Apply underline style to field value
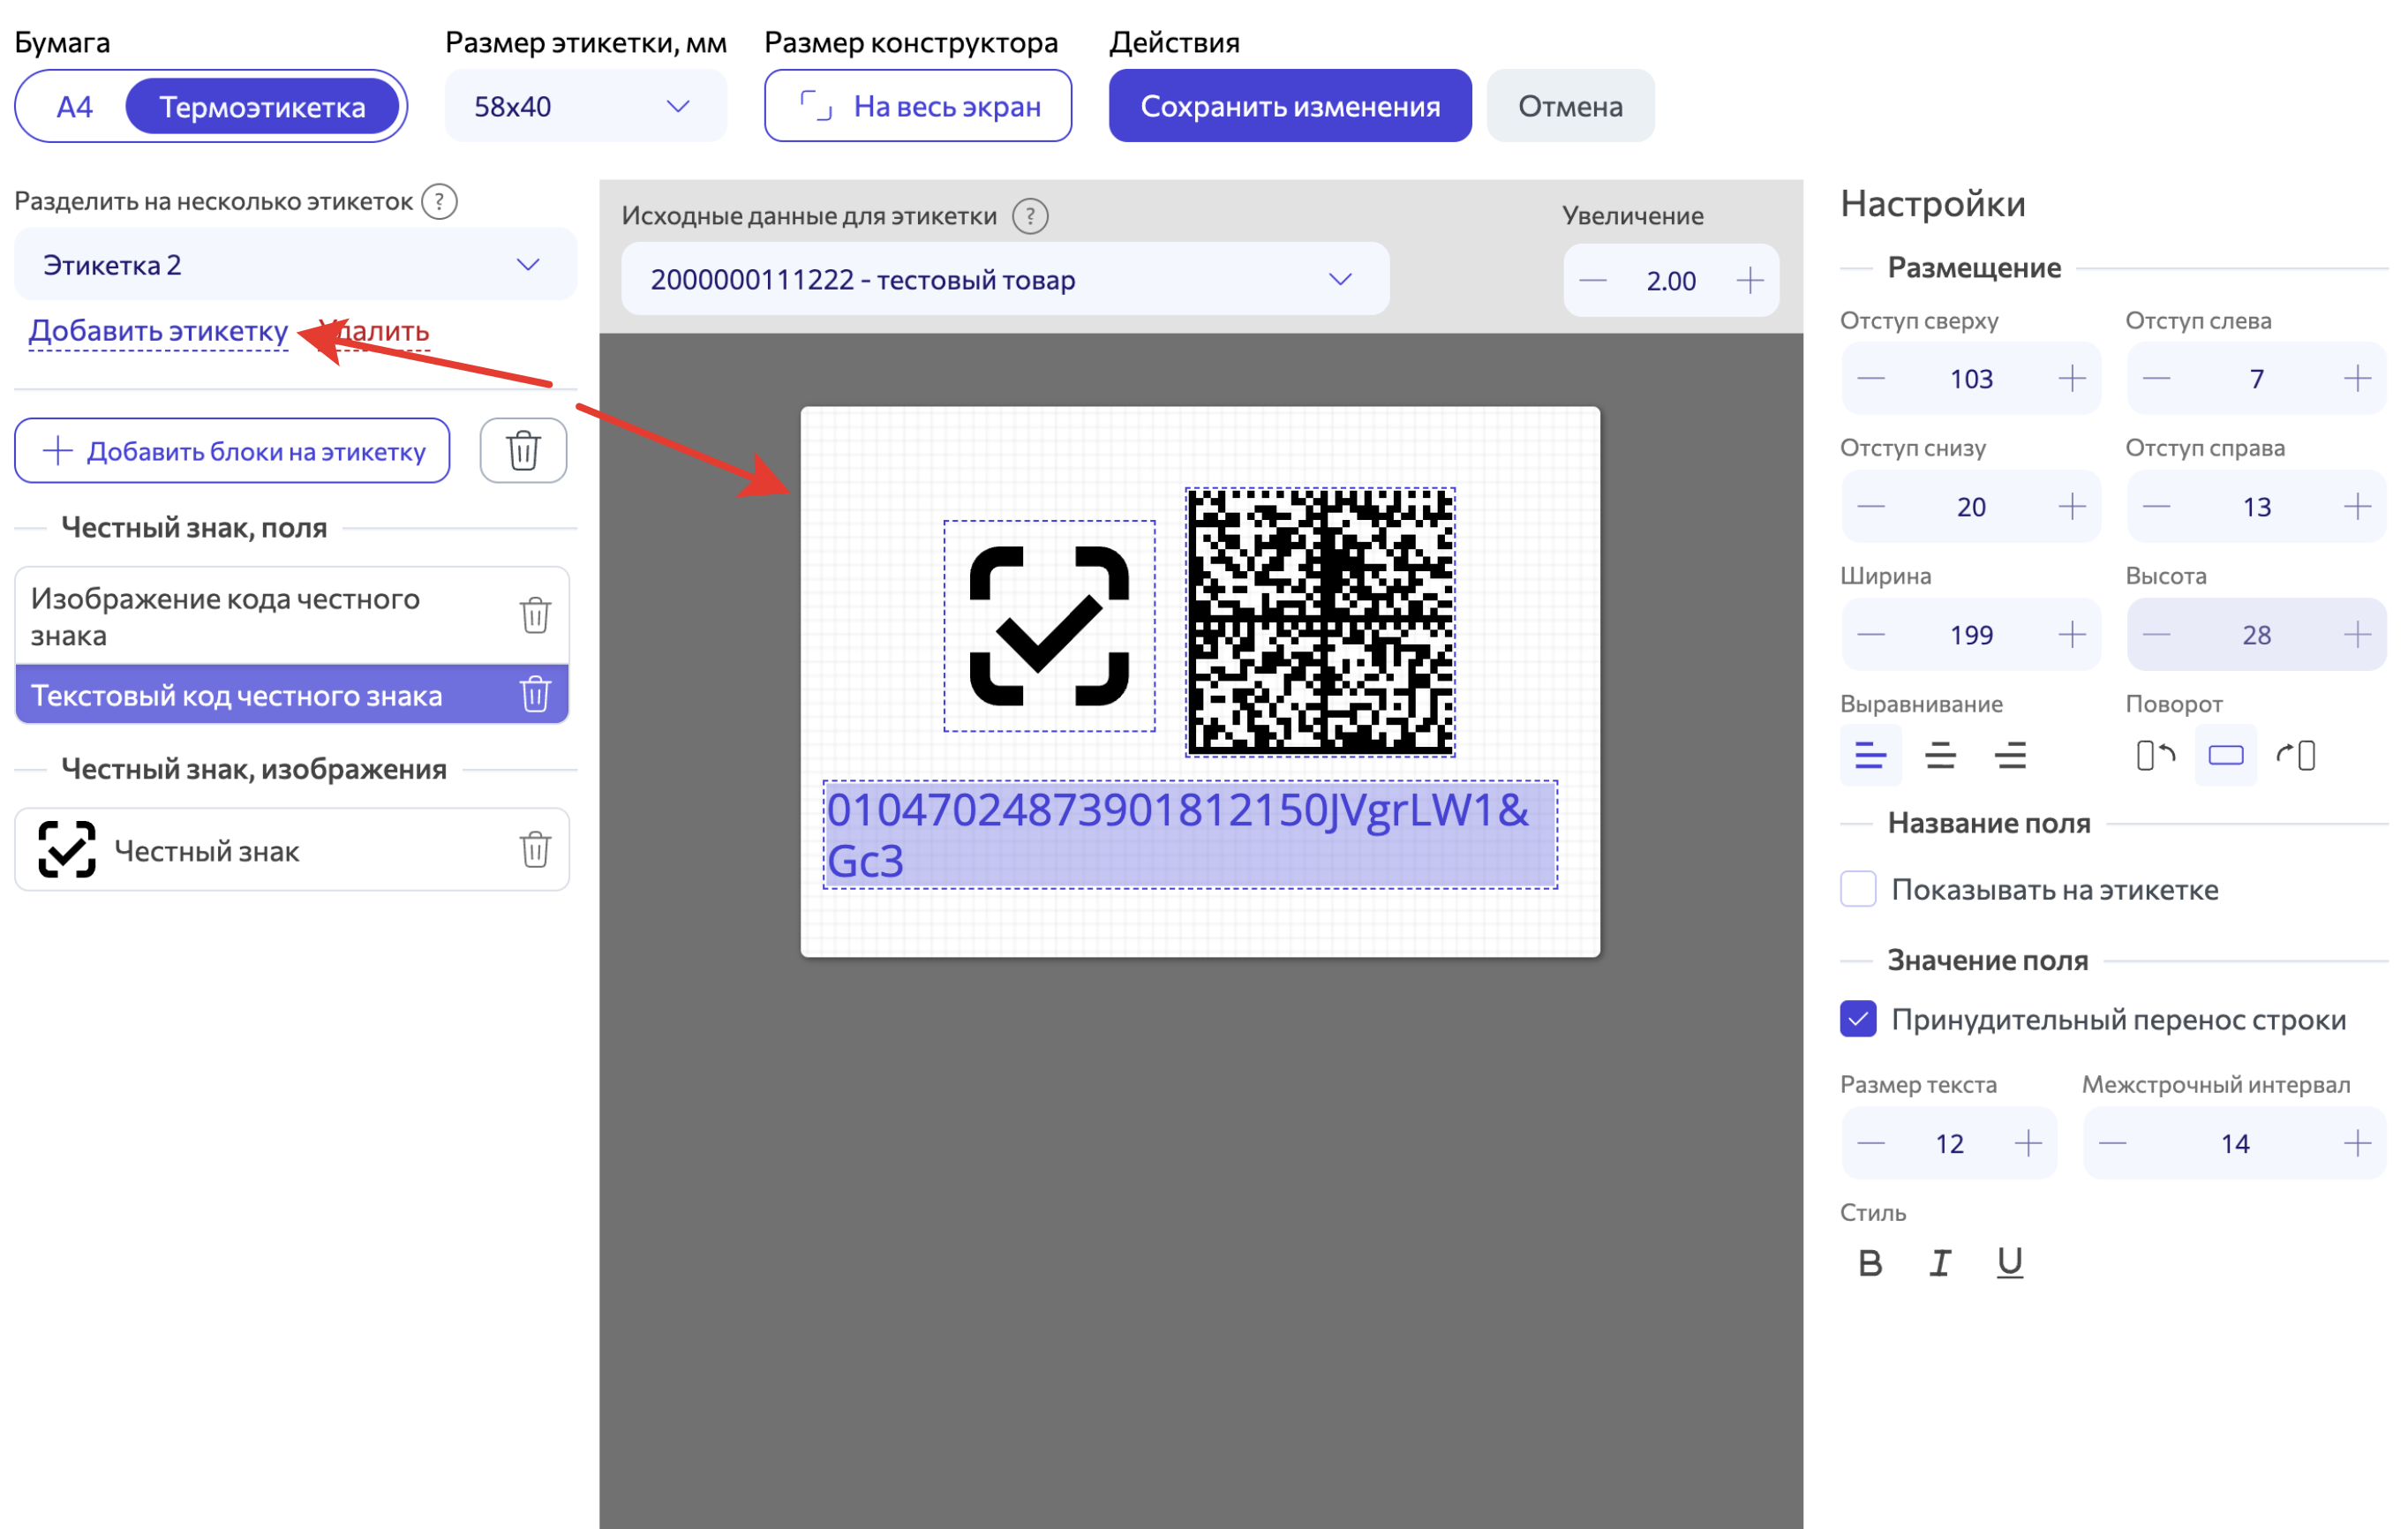The image size is (2408, 1529). 2009,1262
